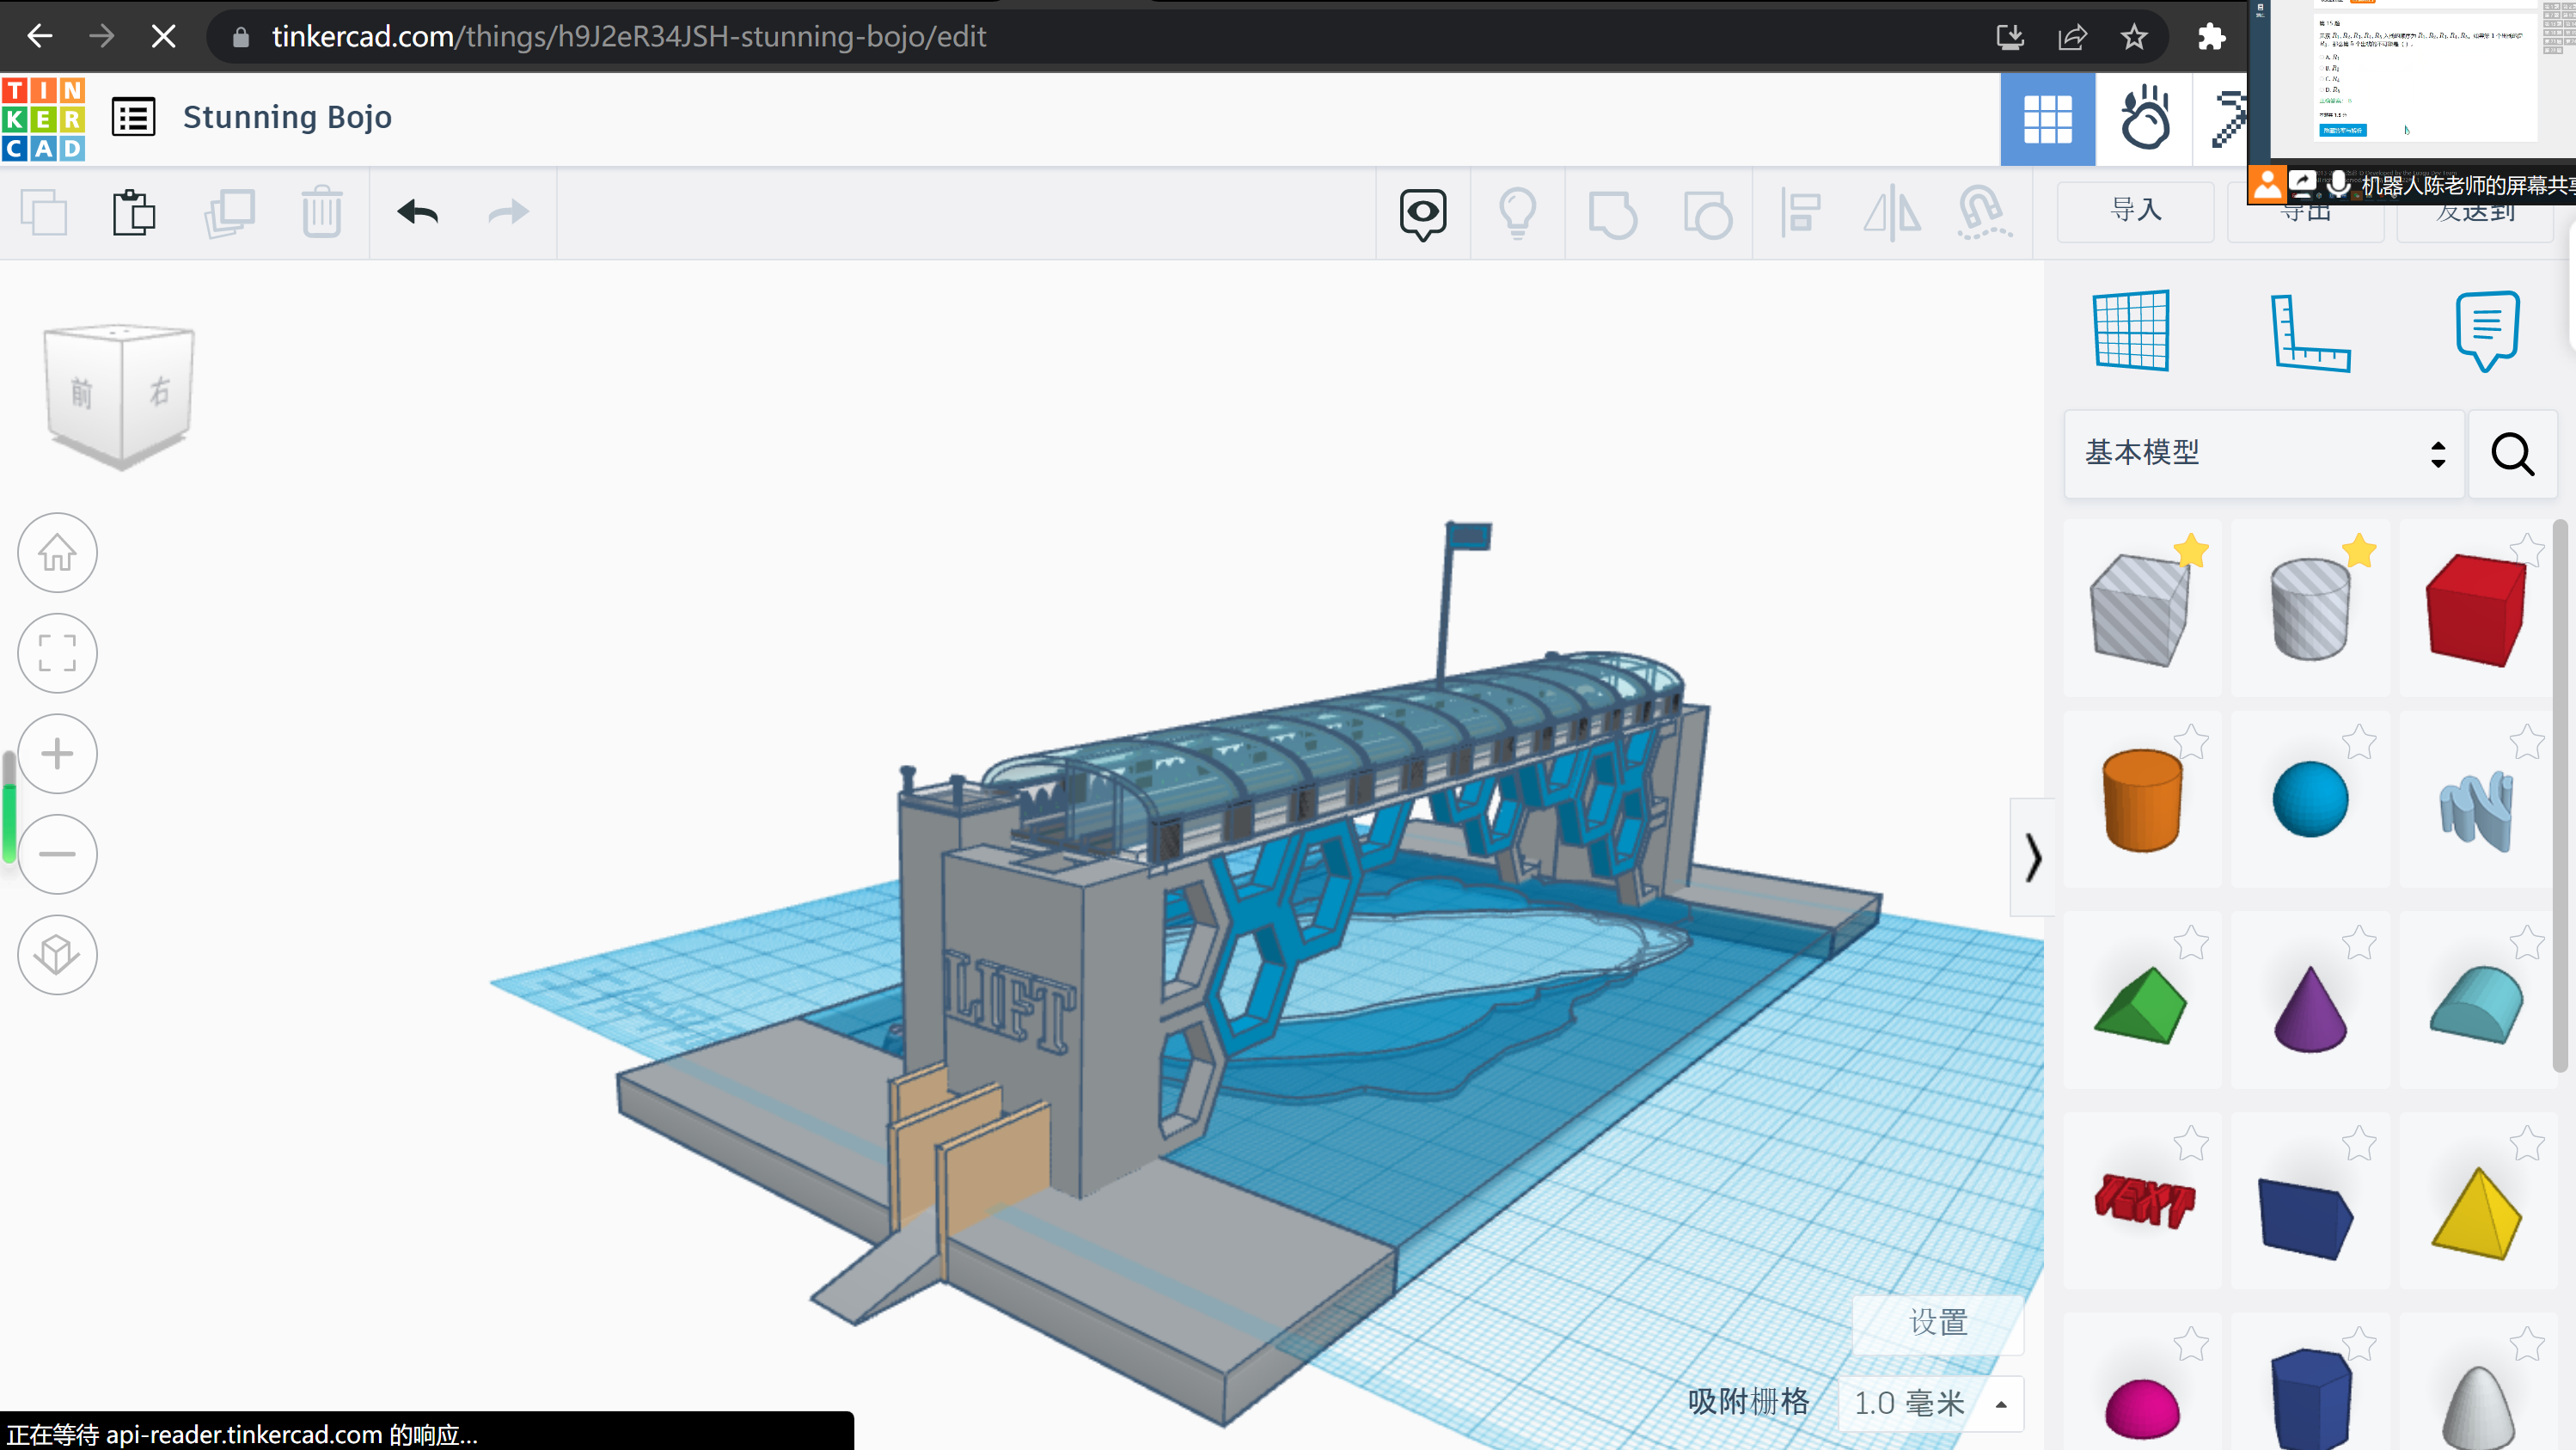Toggle orthographic perspective cube button
The height and width of the screenshot is (1450, 2576).
(57, 955)
